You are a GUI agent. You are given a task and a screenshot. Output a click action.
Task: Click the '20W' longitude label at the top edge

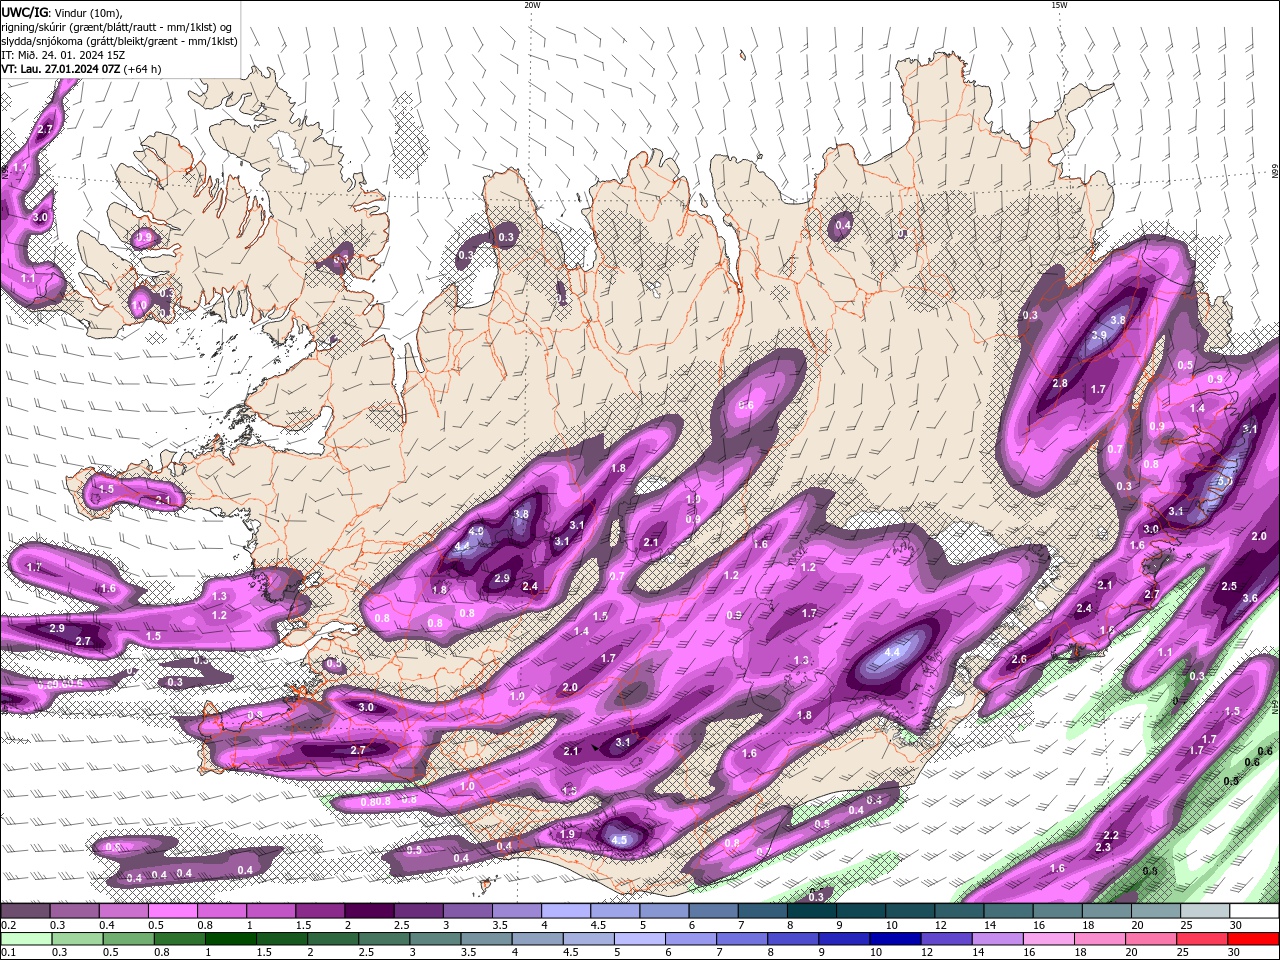tap(532, 5)
